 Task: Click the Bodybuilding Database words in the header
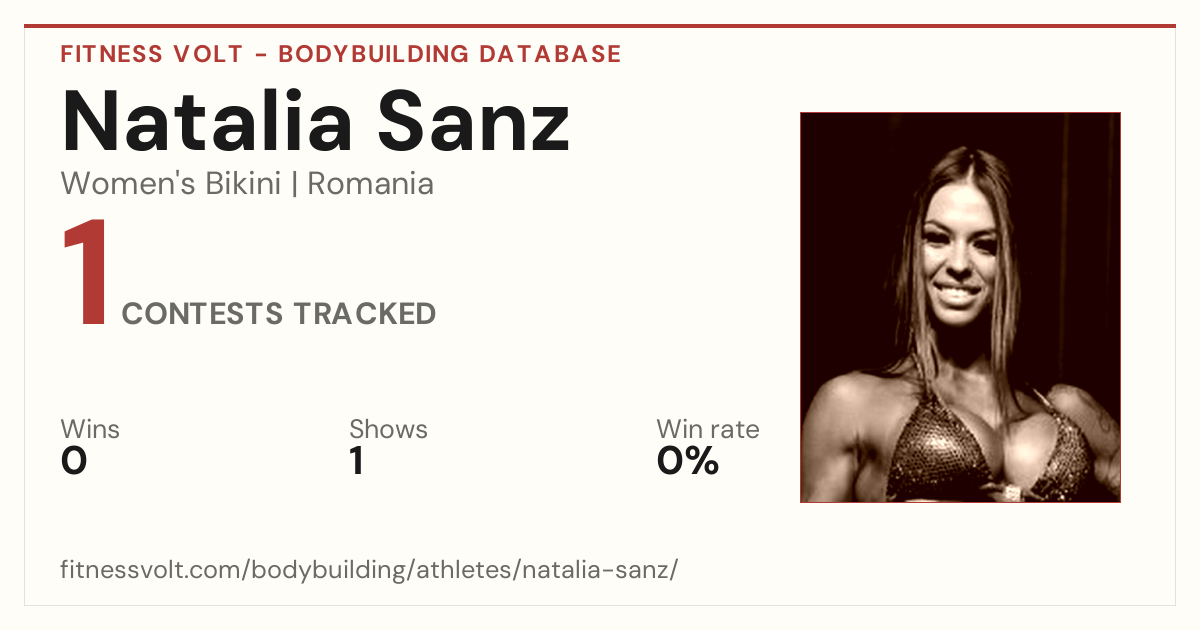[x=450, y=54]
